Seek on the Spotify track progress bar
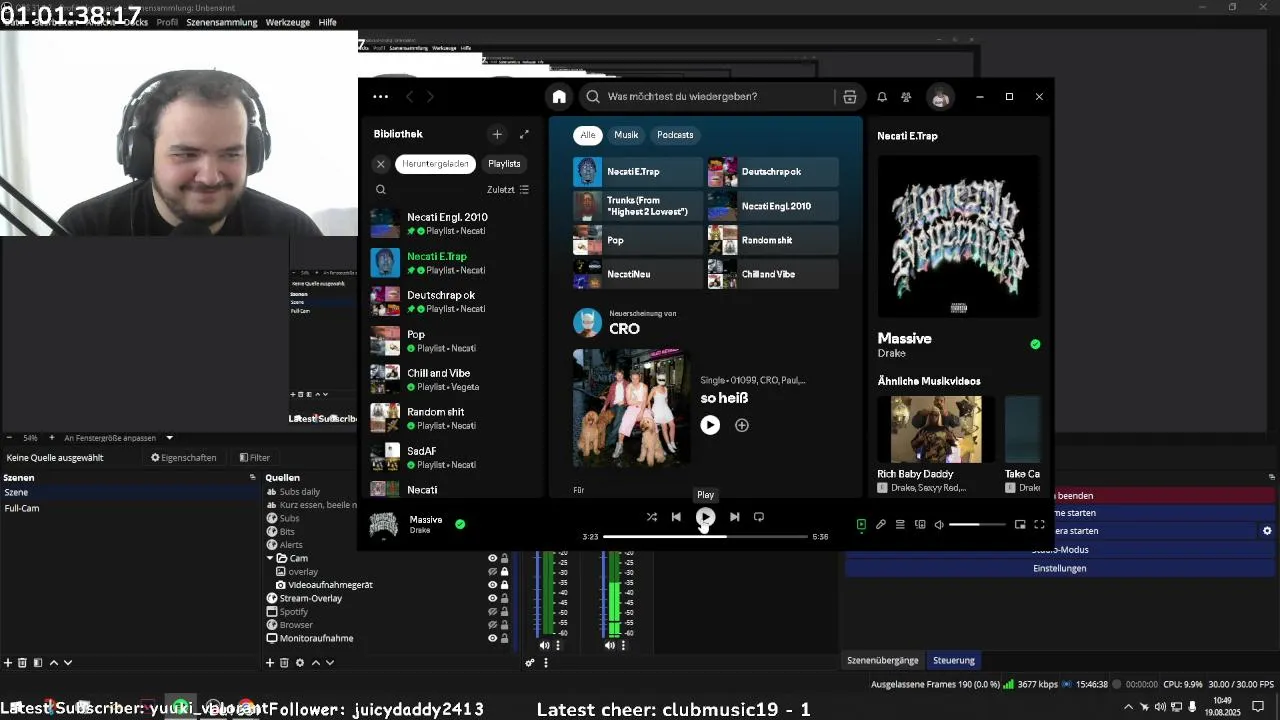1280x720 pixels. click(x=705, y=537)
